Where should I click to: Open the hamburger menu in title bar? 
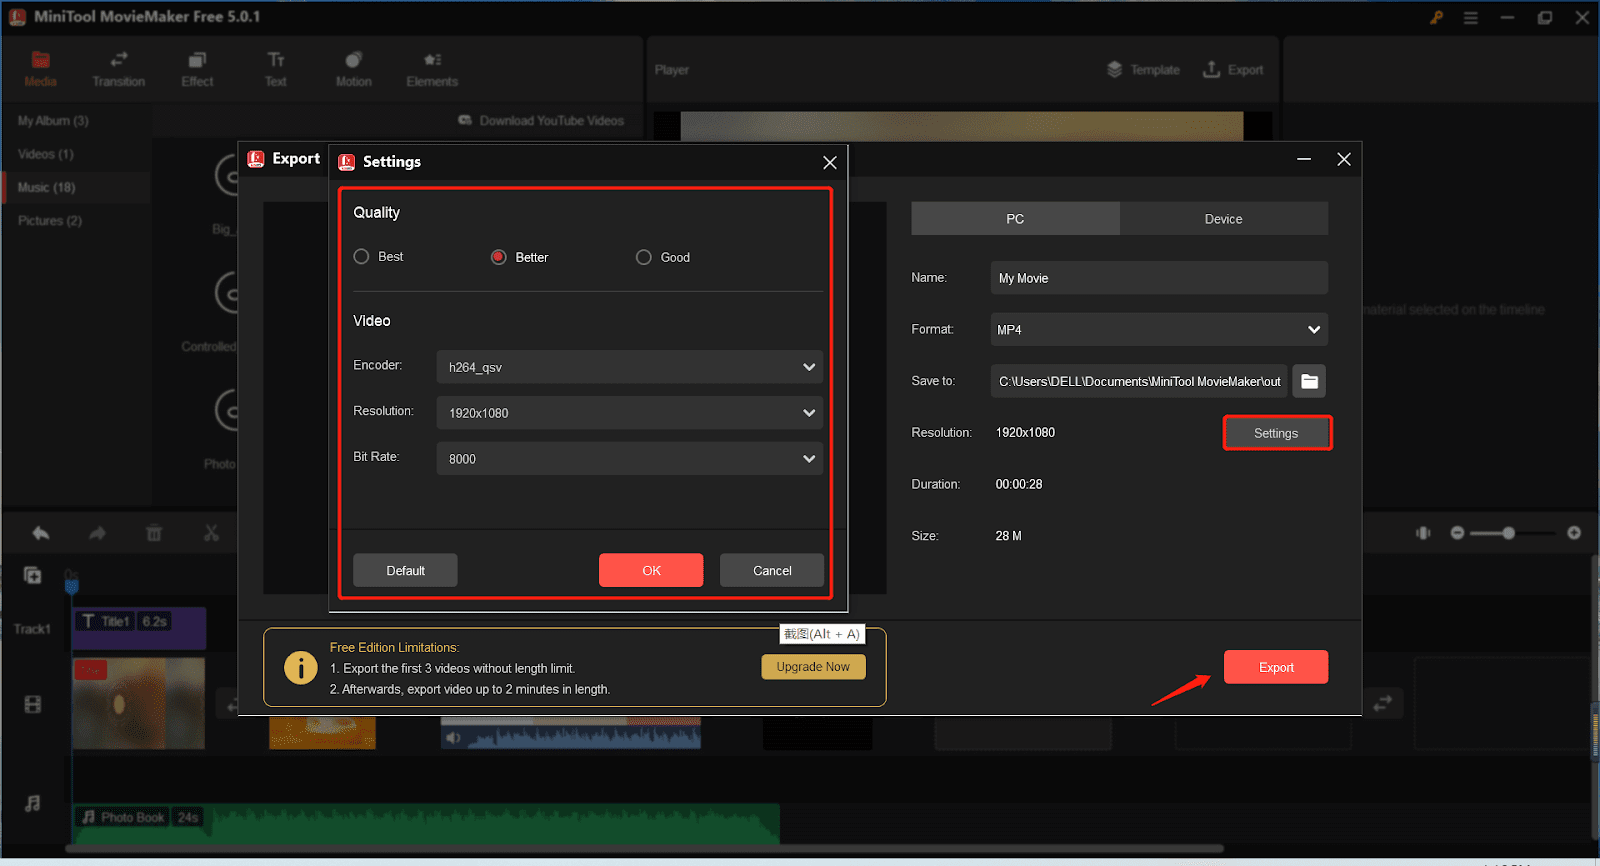(x=1471, y=17)
